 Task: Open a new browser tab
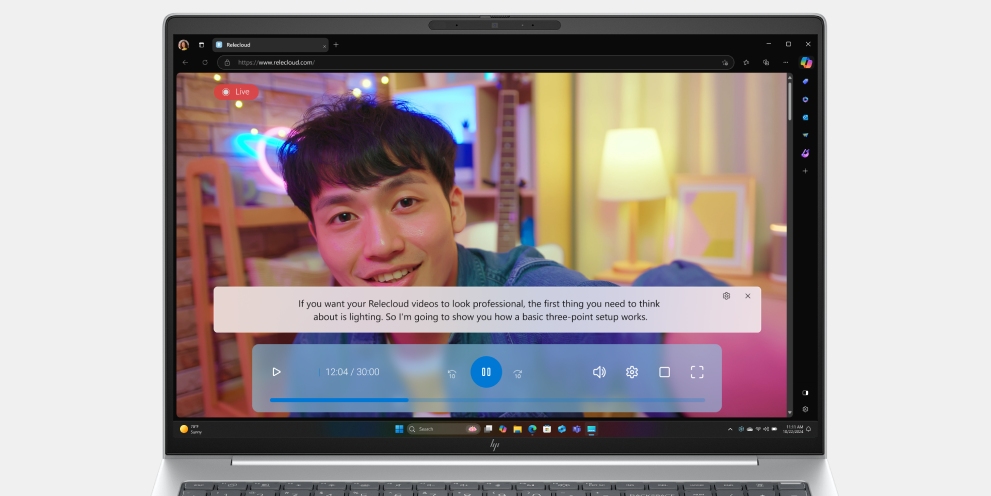336,45
